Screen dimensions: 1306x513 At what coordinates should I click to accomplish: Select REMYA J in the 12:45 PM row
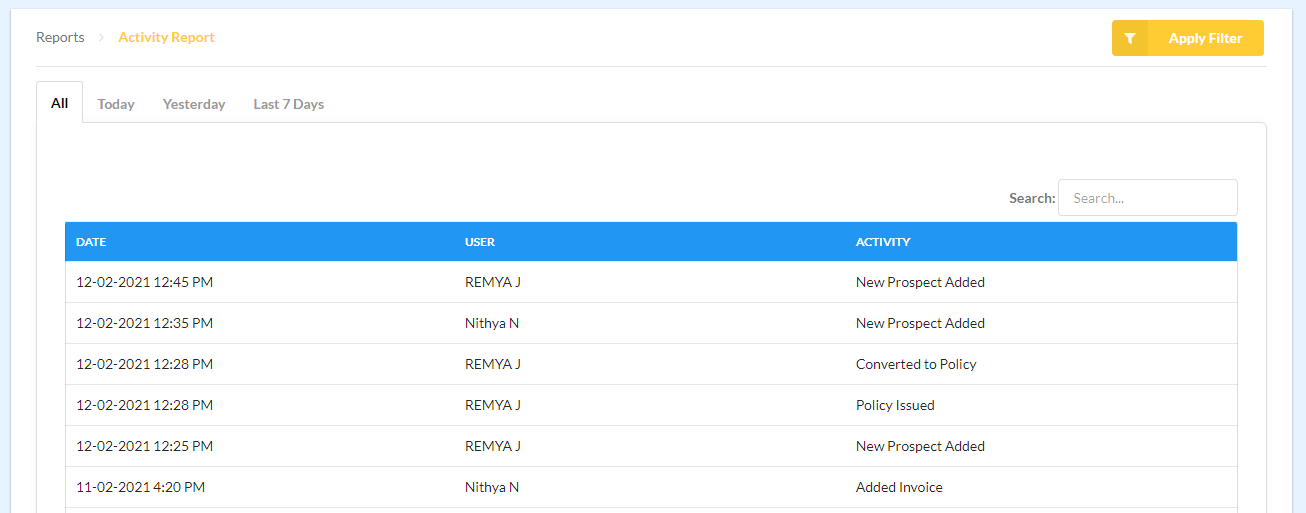[x=493, y=282]
